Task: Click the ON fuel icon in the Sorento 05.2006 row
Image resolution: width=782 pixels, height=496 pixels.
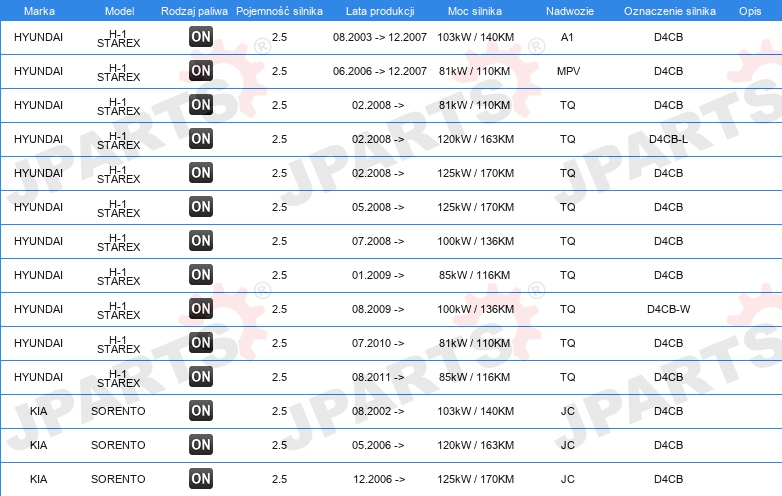Action: coord(201,444)
